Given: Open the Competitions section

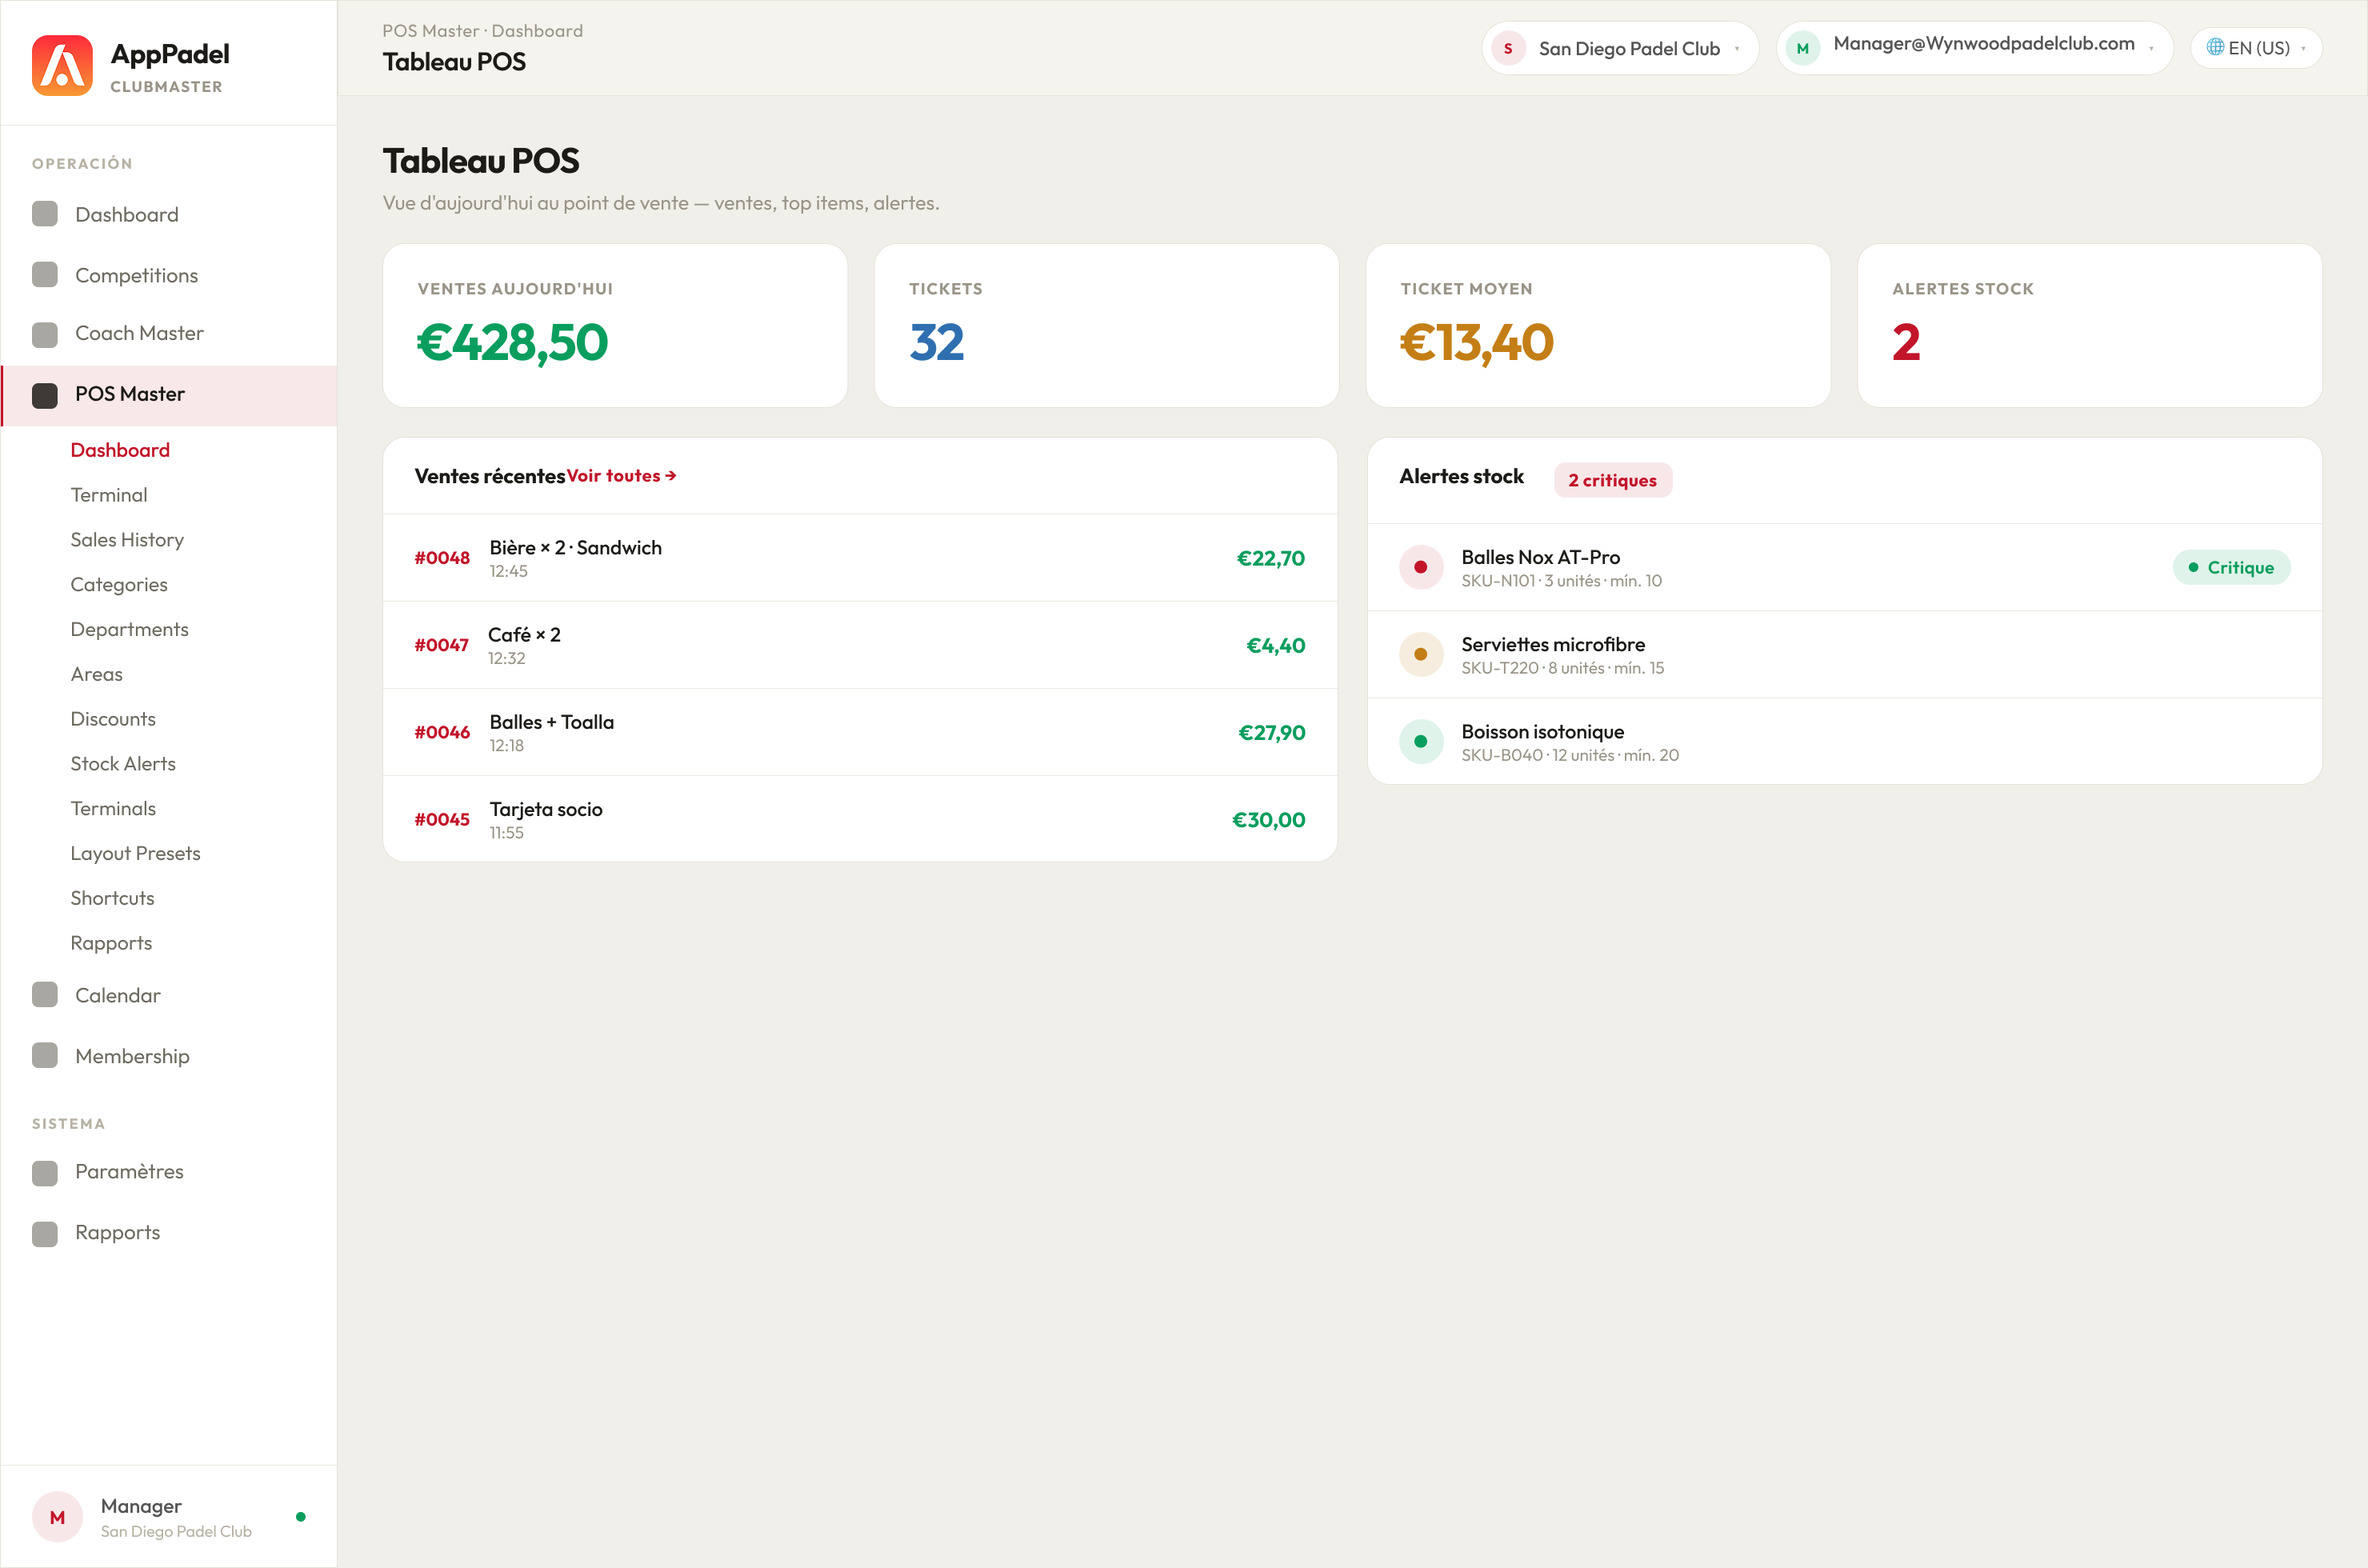Looking at the screenshot, I should coord(168,275).
